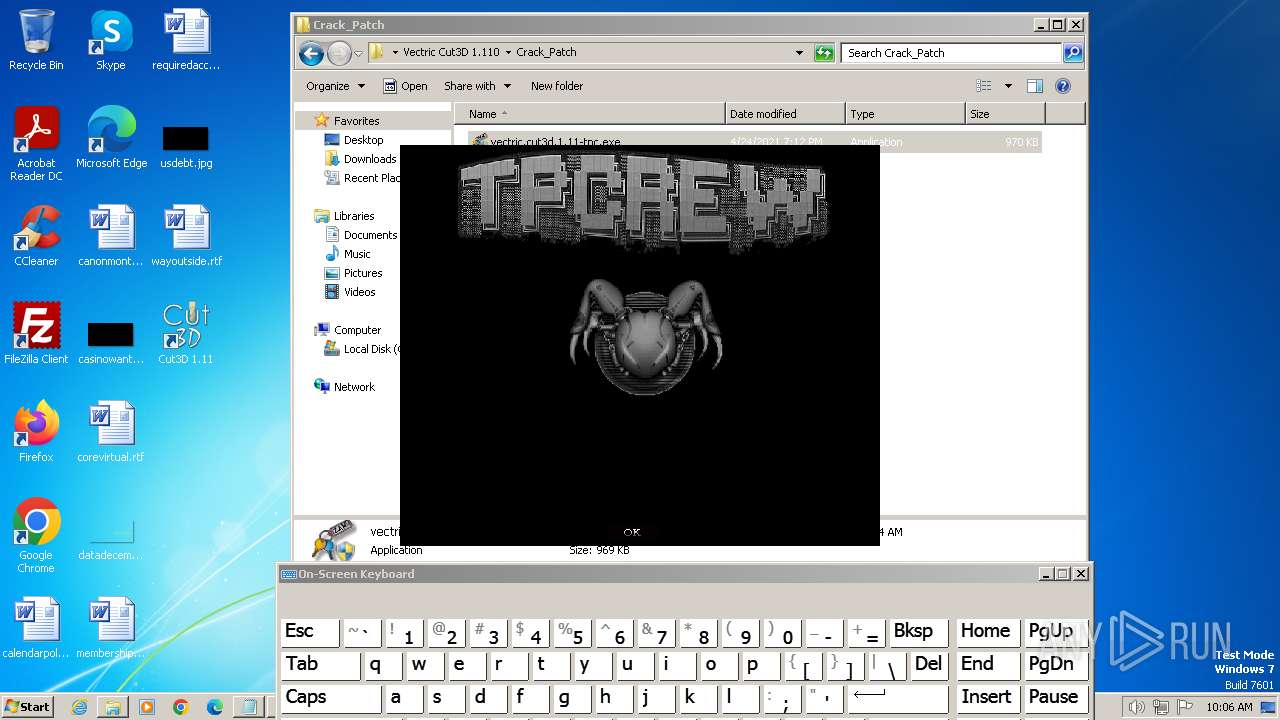The width and height of the screenshot is (1280, 720).
Task: Launch Firefox from the desktop
Action: [36, 432]
